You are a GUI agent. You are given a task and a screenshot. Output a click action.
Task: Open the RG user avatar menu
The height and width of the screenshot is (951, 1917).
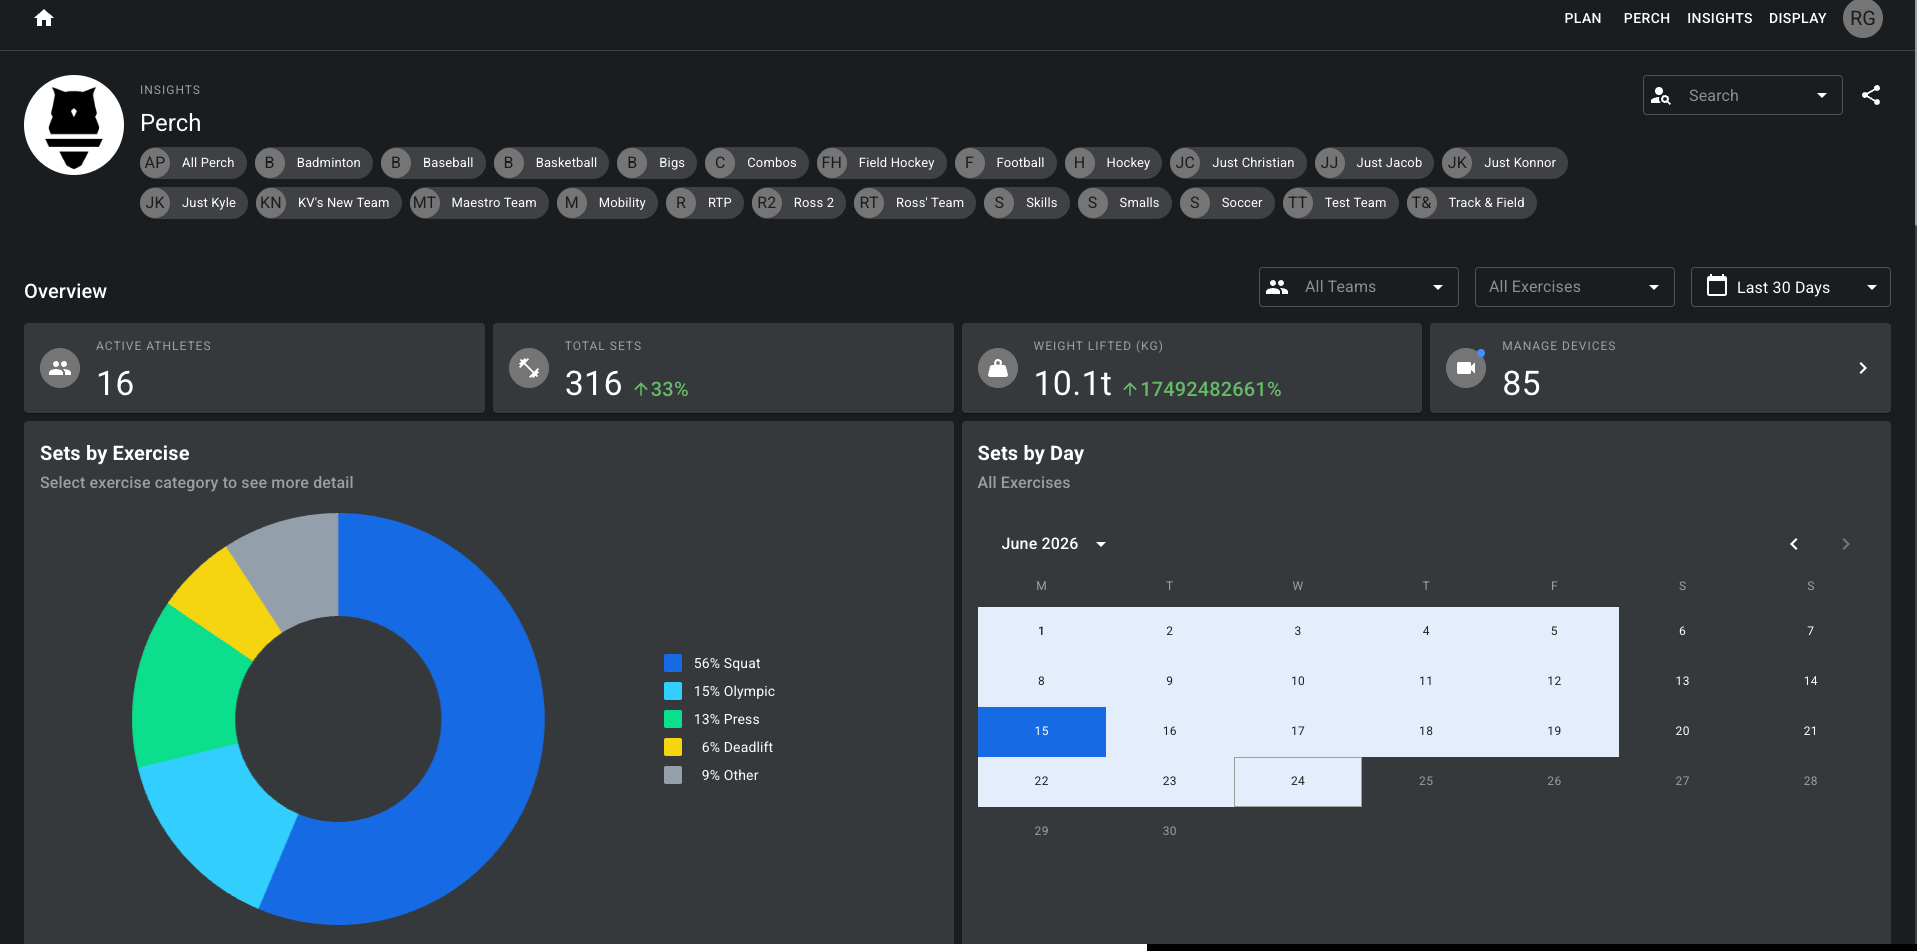point(1862,18)
